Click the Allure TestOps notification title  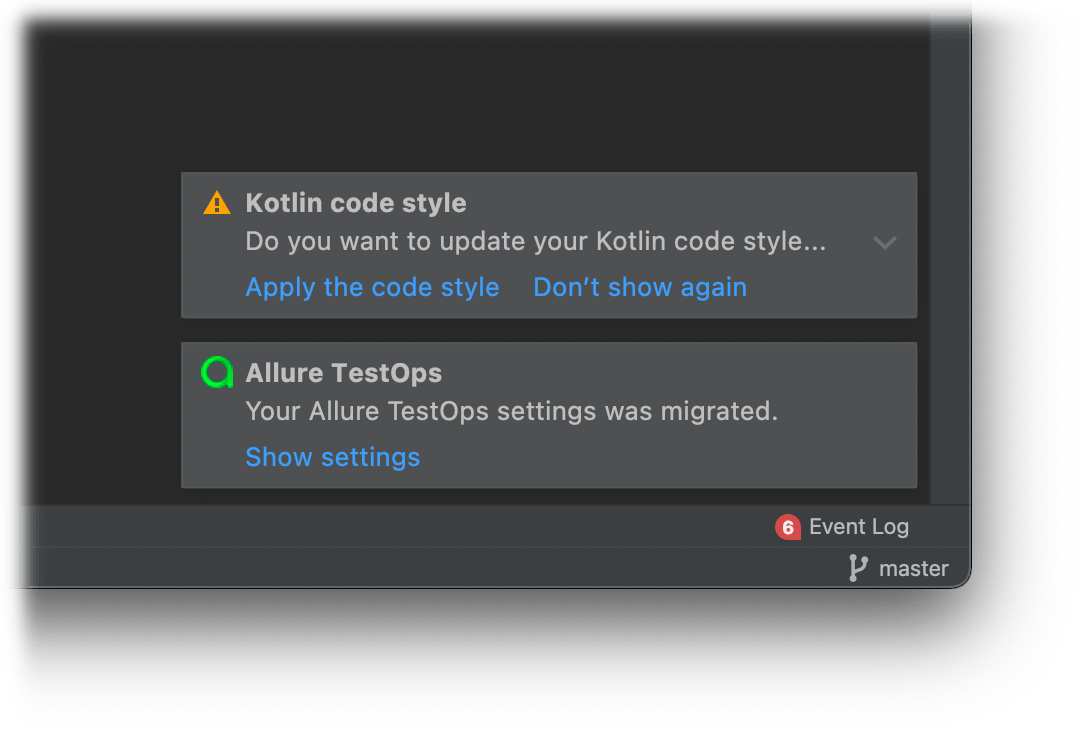(343, 373)
